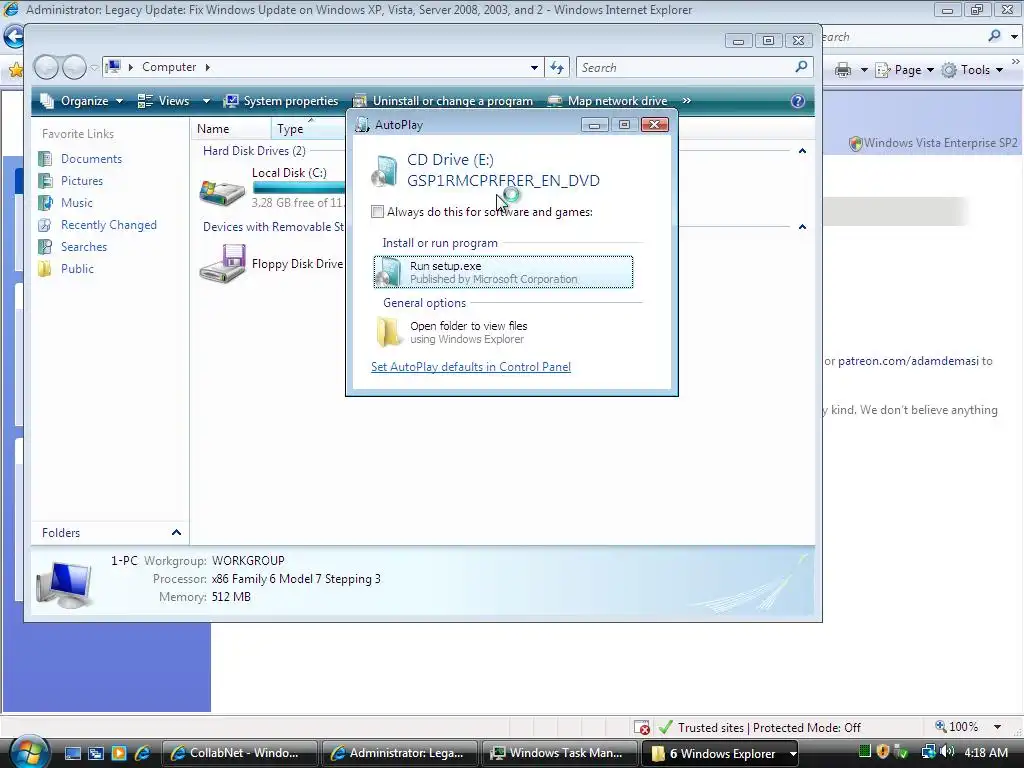Launch Internet Explorer from quick launch
The height and width of the screenshot is (768, 1024).
click(x=142, y=753)
